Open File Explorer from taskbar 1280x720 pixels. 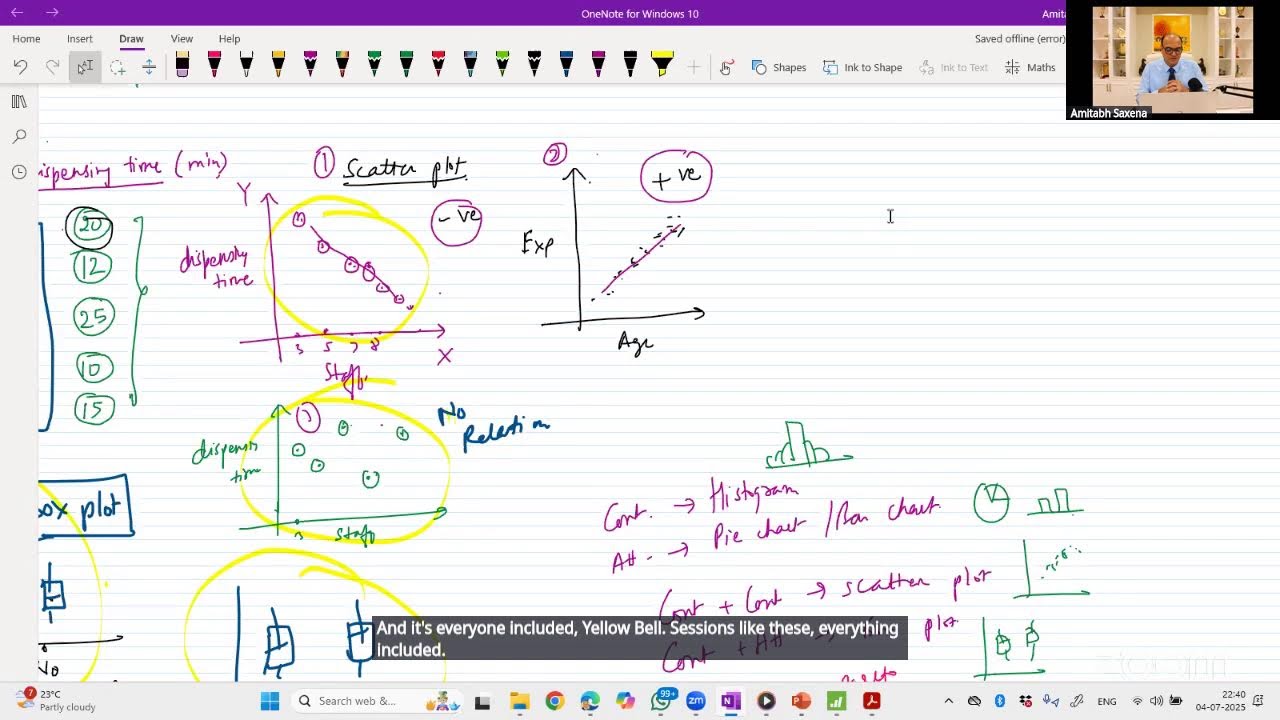click(519, 701)
